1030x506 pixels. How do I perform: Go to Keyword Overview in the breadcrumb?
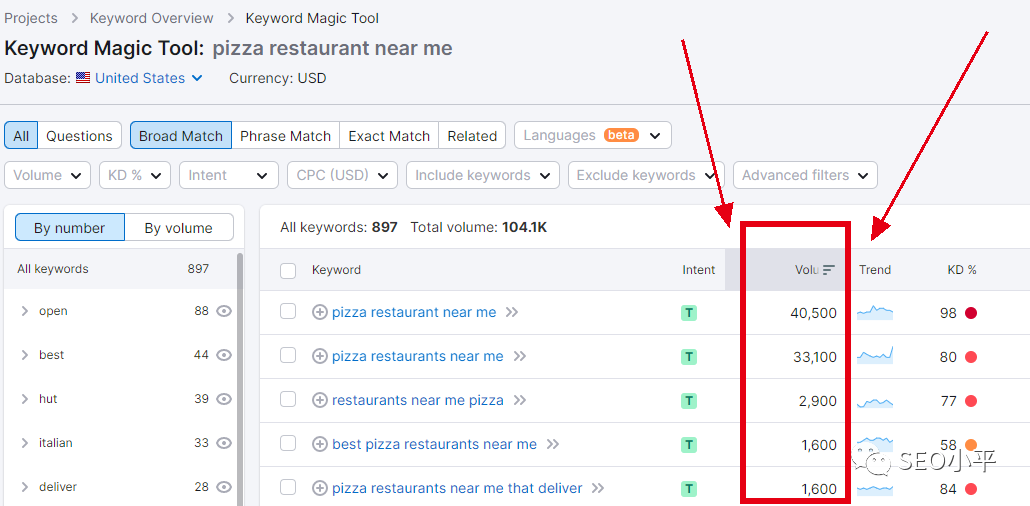pyautogui.click(x=152, y=18)
